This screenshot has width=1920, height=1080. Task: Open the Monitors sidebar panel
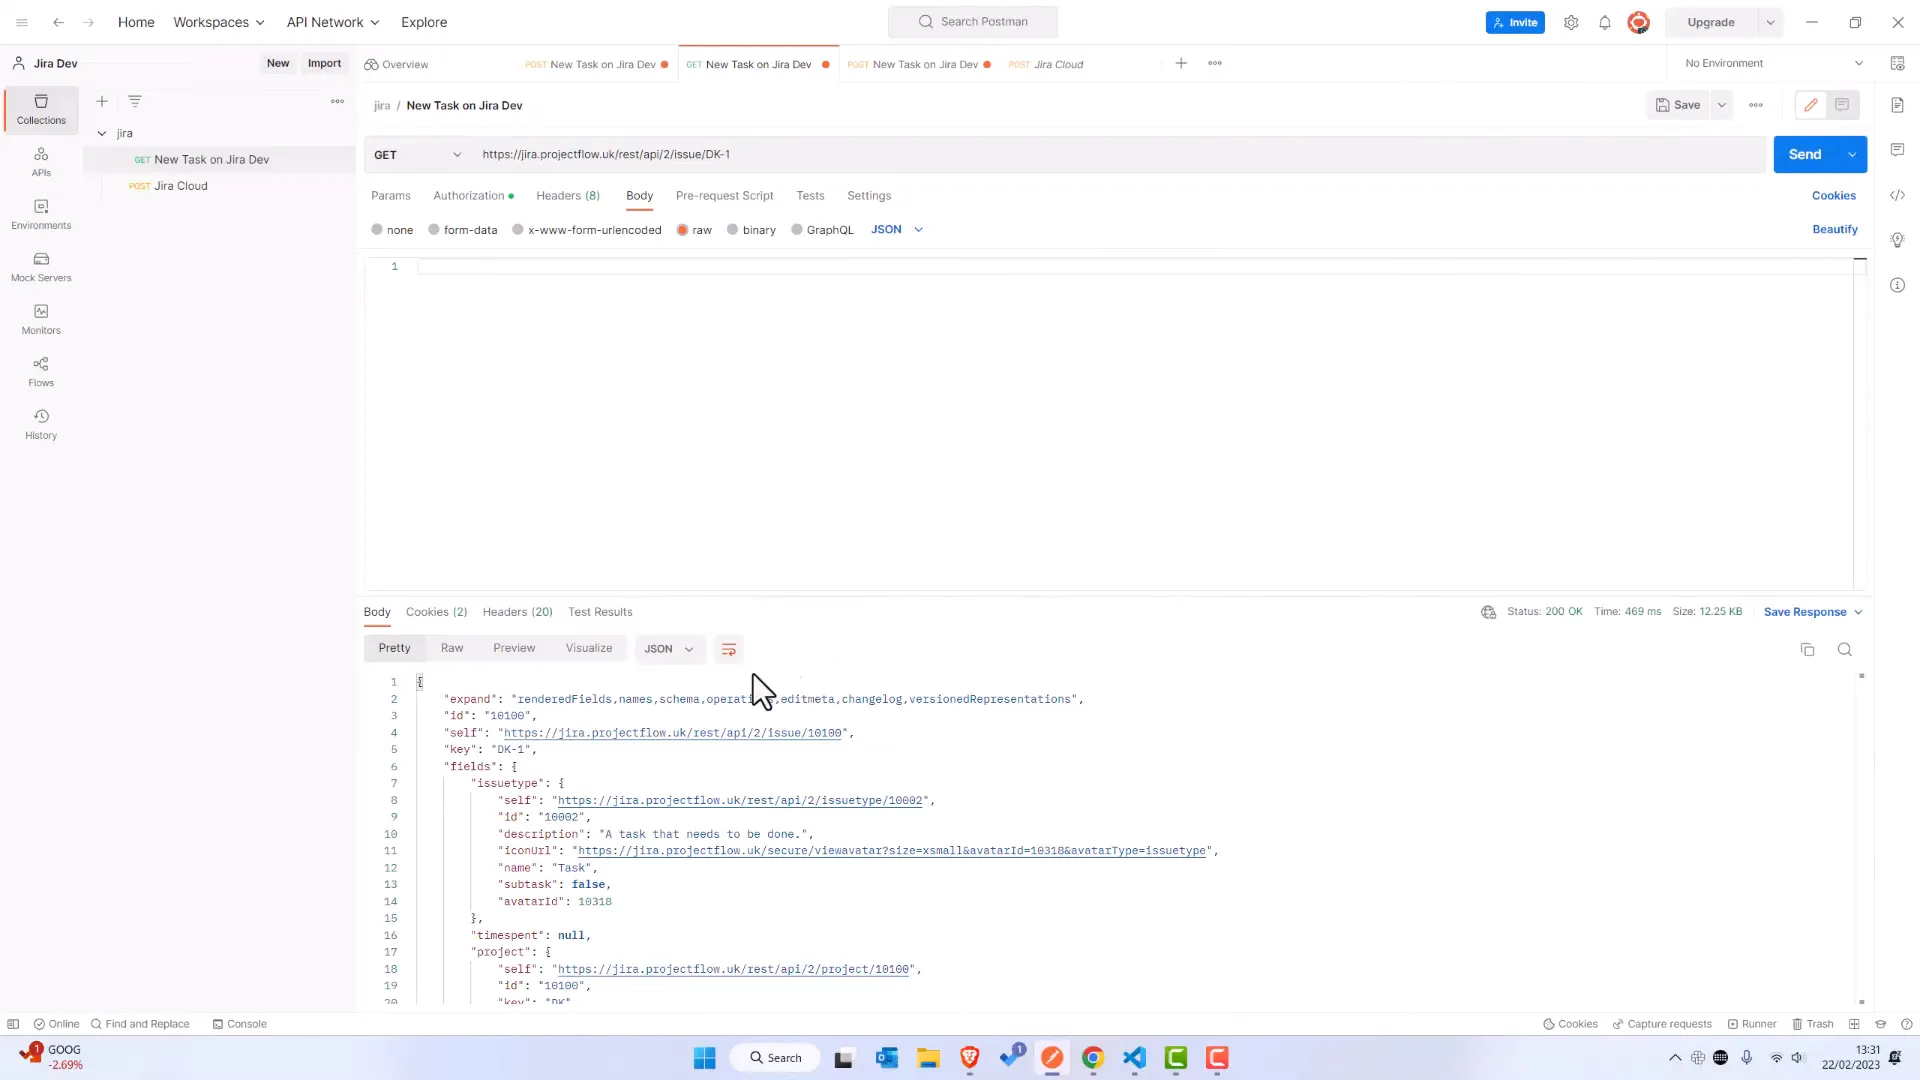pyautogui.click(x=41, y=319)
